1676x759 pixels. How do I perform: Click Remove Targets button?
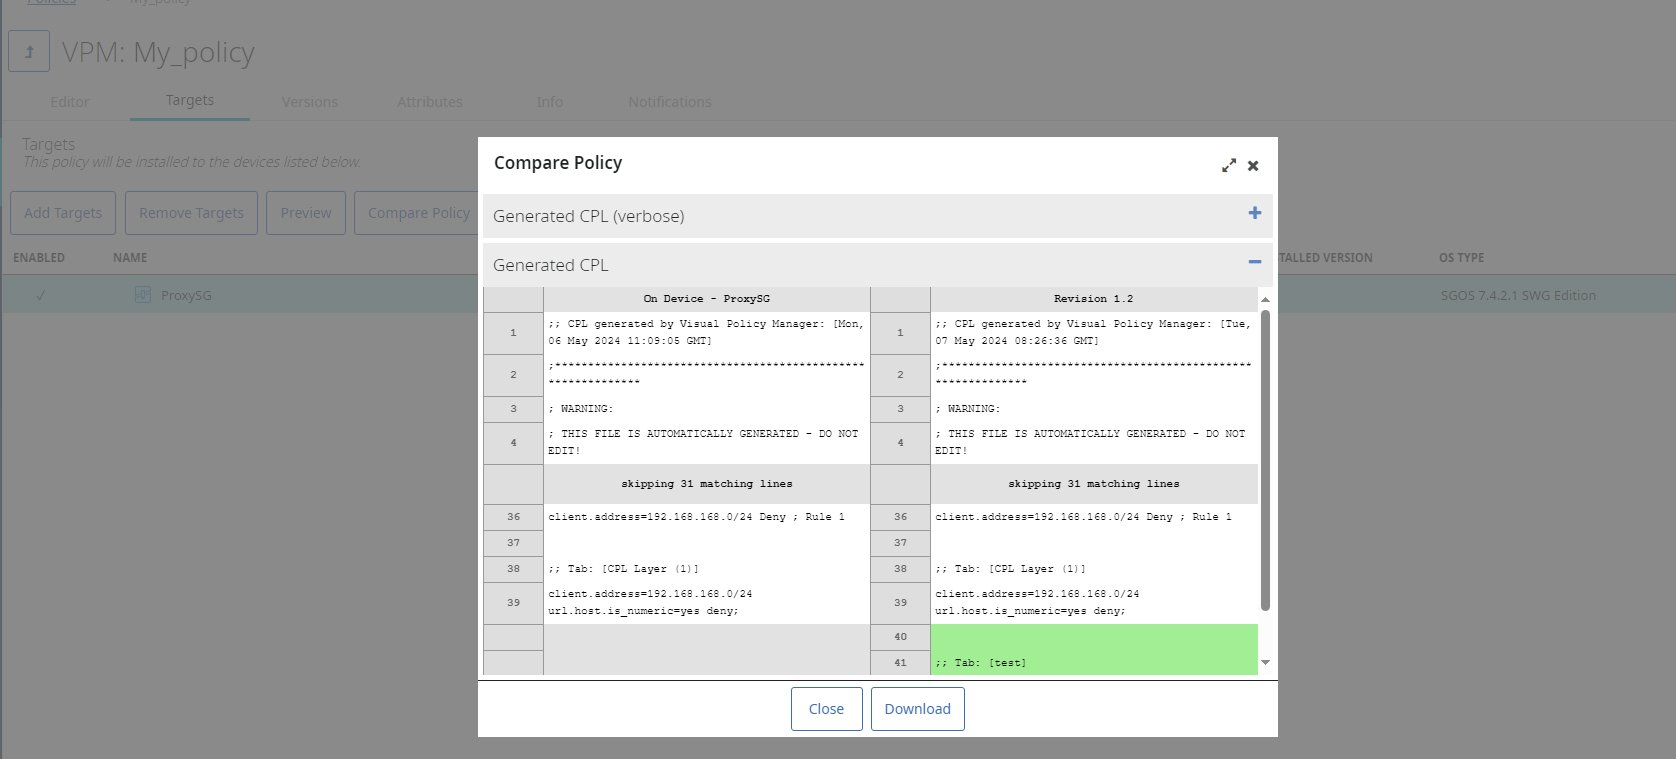point(191,213)
